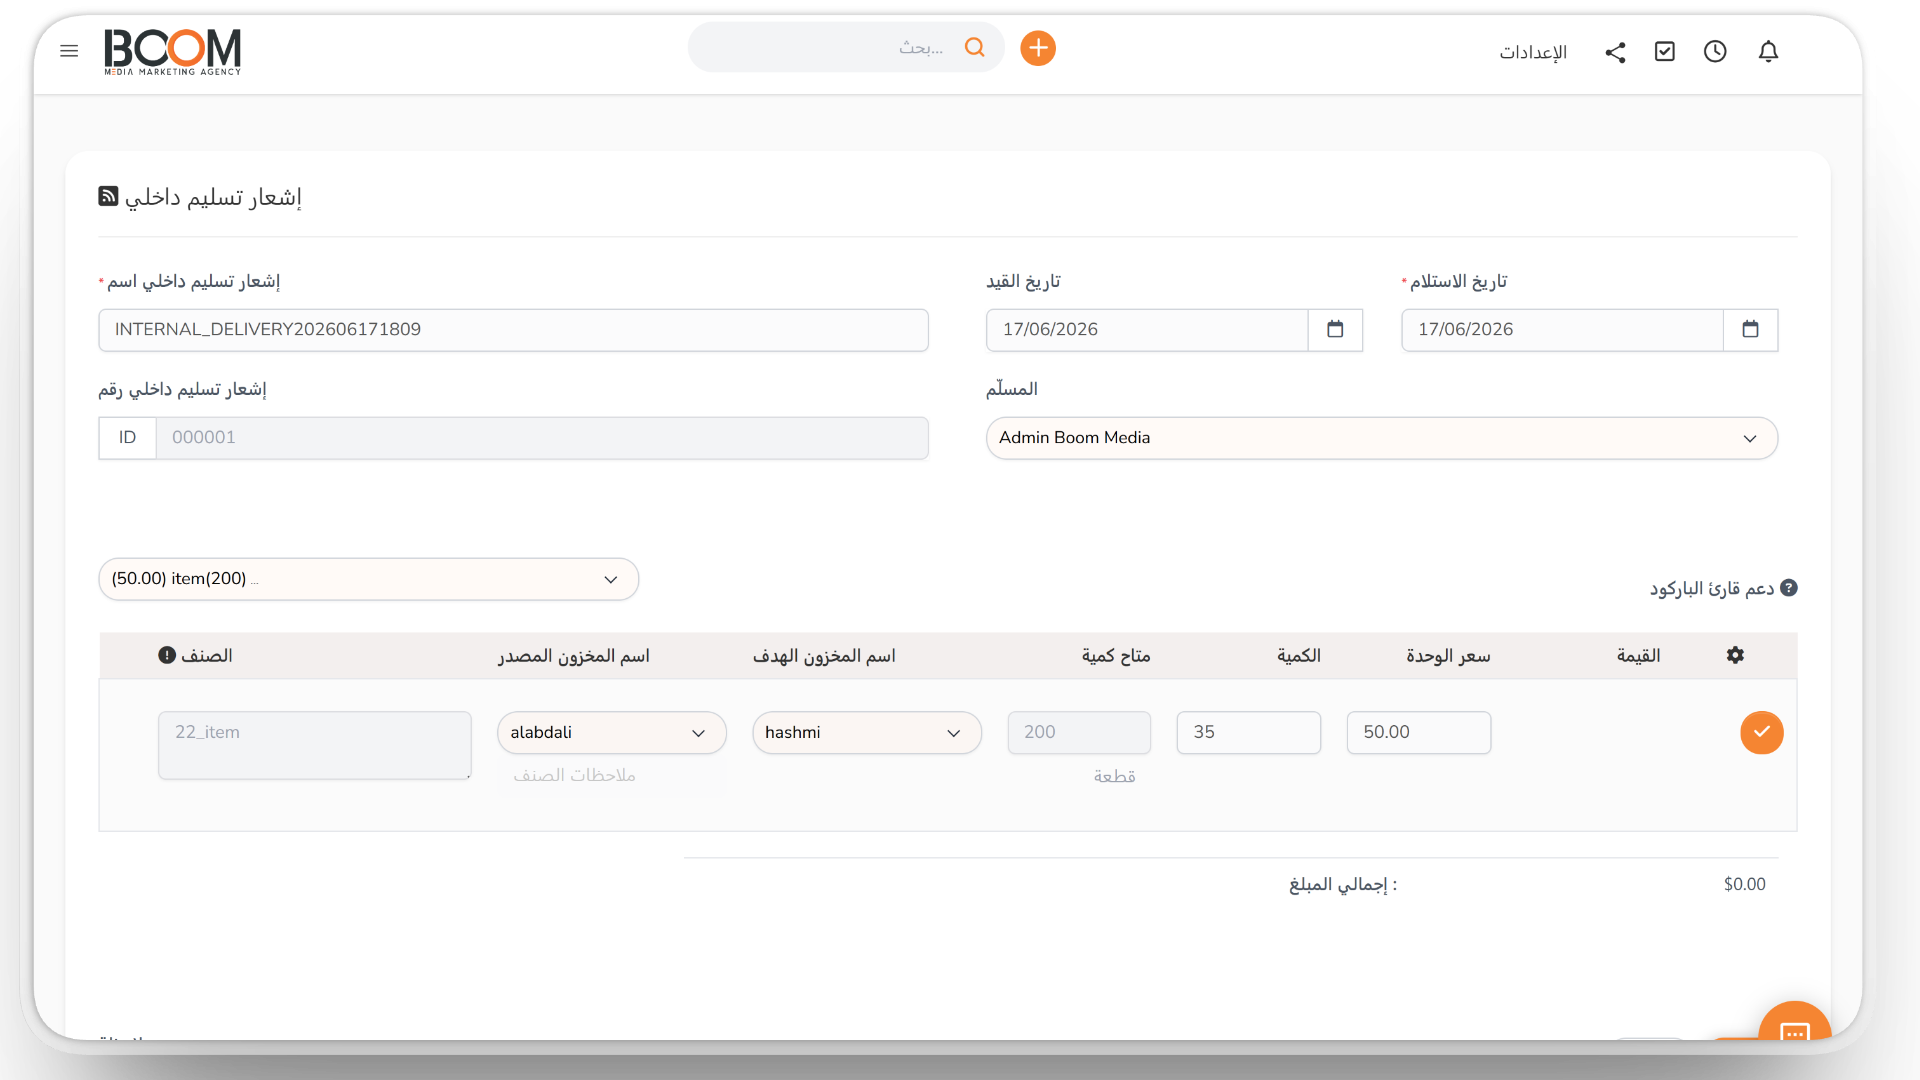Expand the item(200) selector dropdown
Image resolution: width=1920 pixels, height=1080 pixels.
pos(369,579)
